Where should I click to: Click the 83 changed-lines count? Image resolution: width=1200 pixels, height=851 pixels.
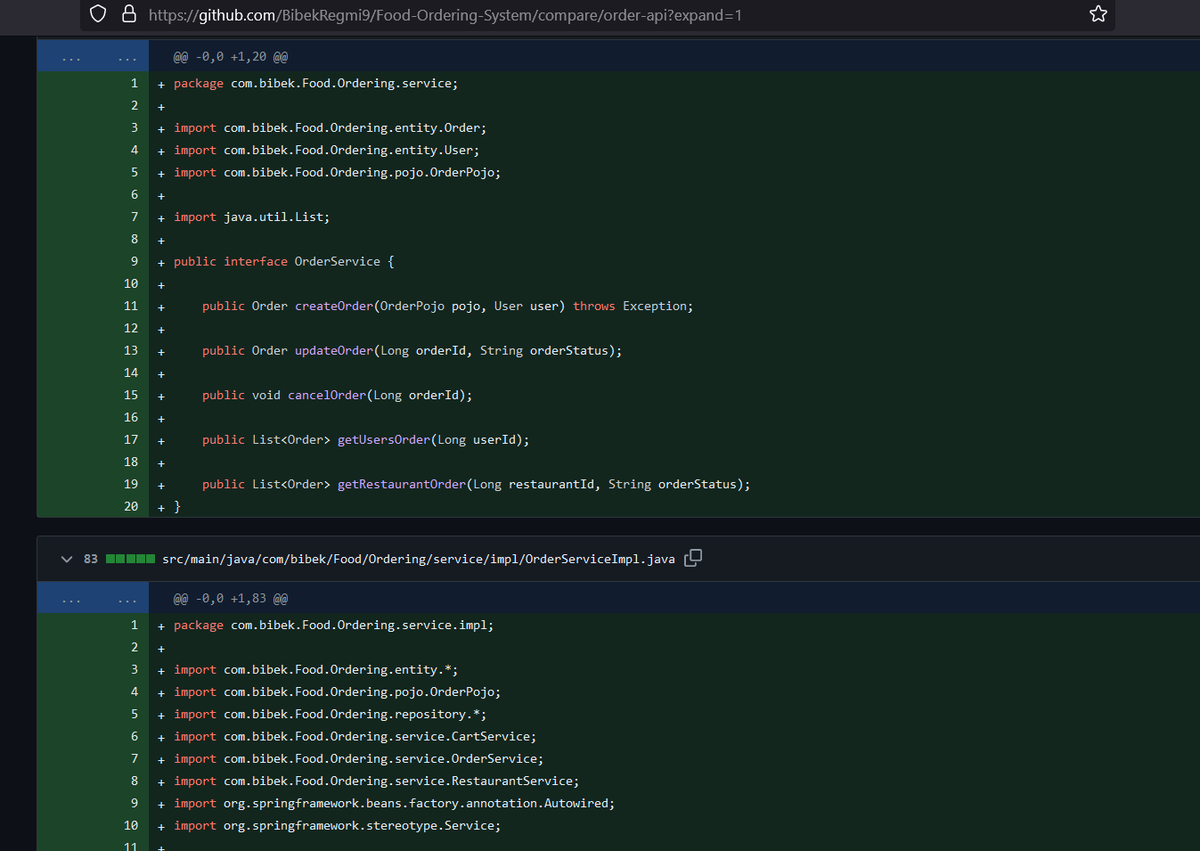tap(90, 558)
